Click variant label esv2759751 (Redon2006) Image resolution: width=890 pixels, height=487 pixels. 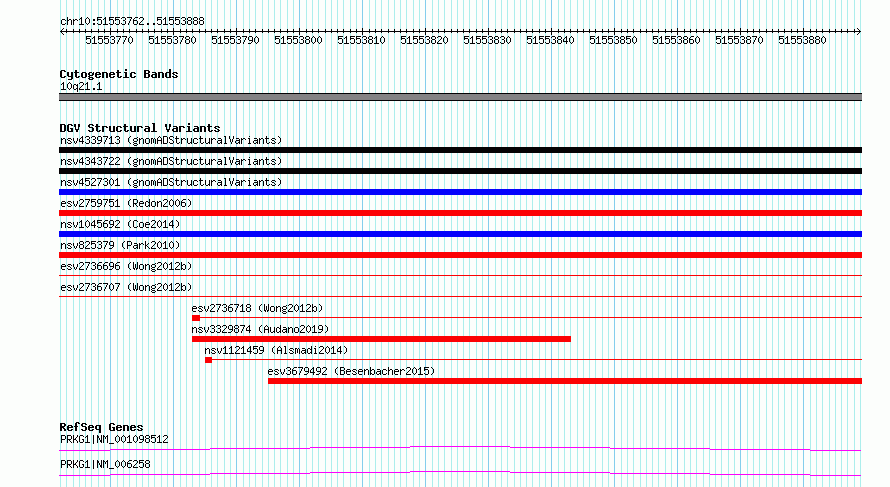point(126,203)
